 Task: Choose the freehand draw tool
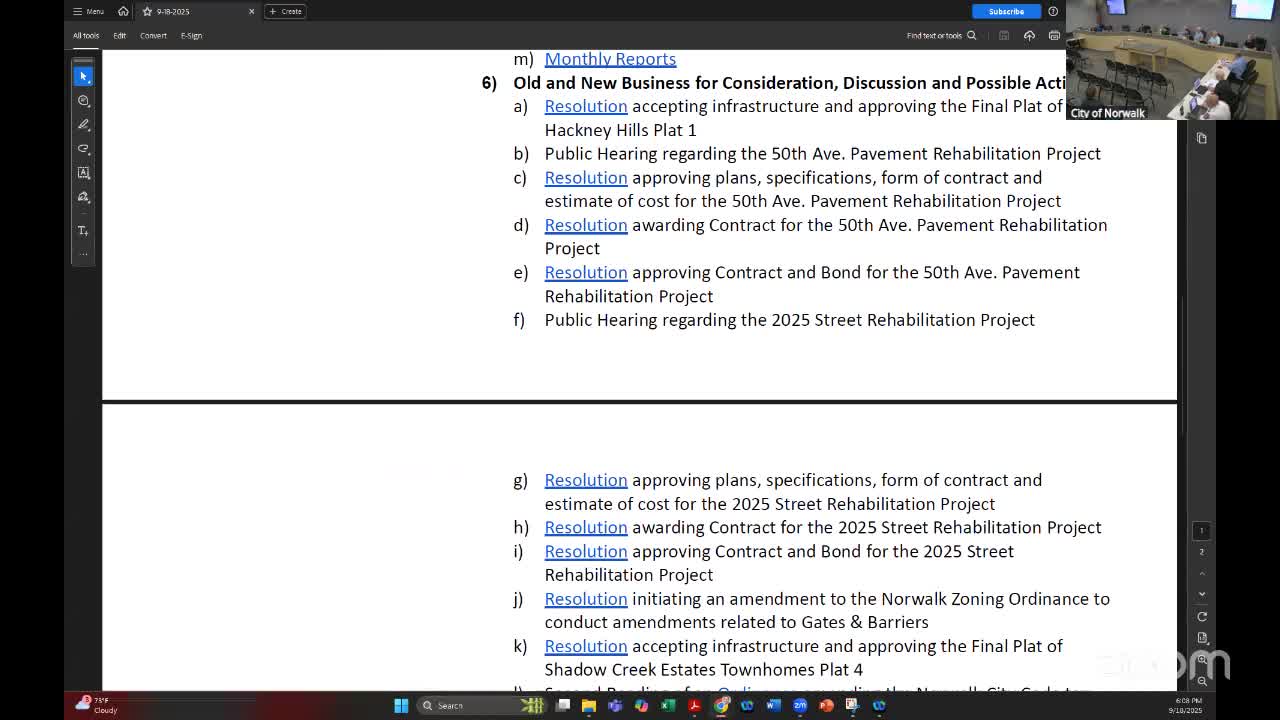pyautogui.click(x=83, y=148)
